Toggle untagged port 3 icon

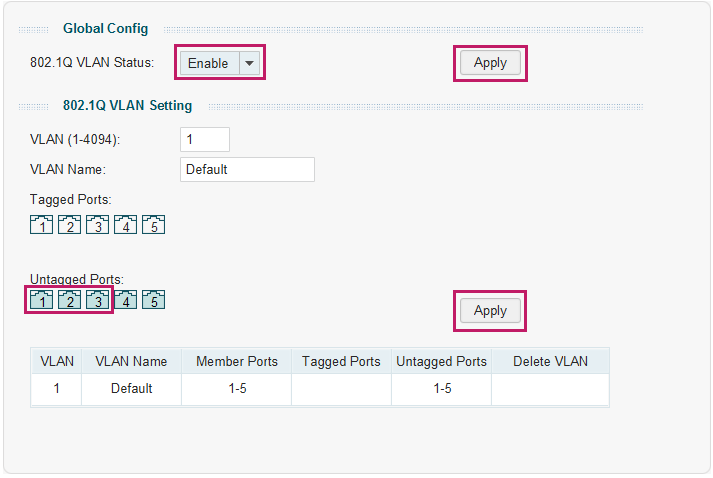pos(97,300)
